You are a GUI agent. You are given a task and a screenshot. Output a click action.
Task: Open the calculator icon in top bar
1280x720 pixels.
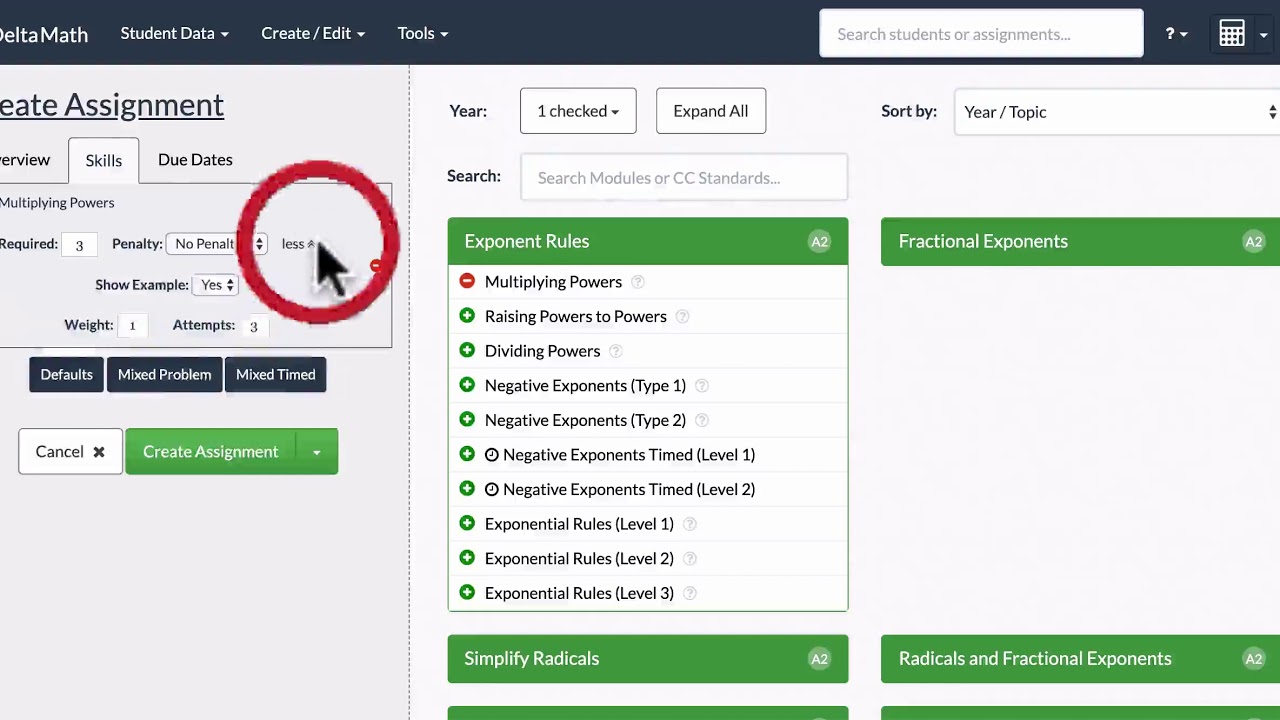pyautogui.click(x=1232, y=34)
